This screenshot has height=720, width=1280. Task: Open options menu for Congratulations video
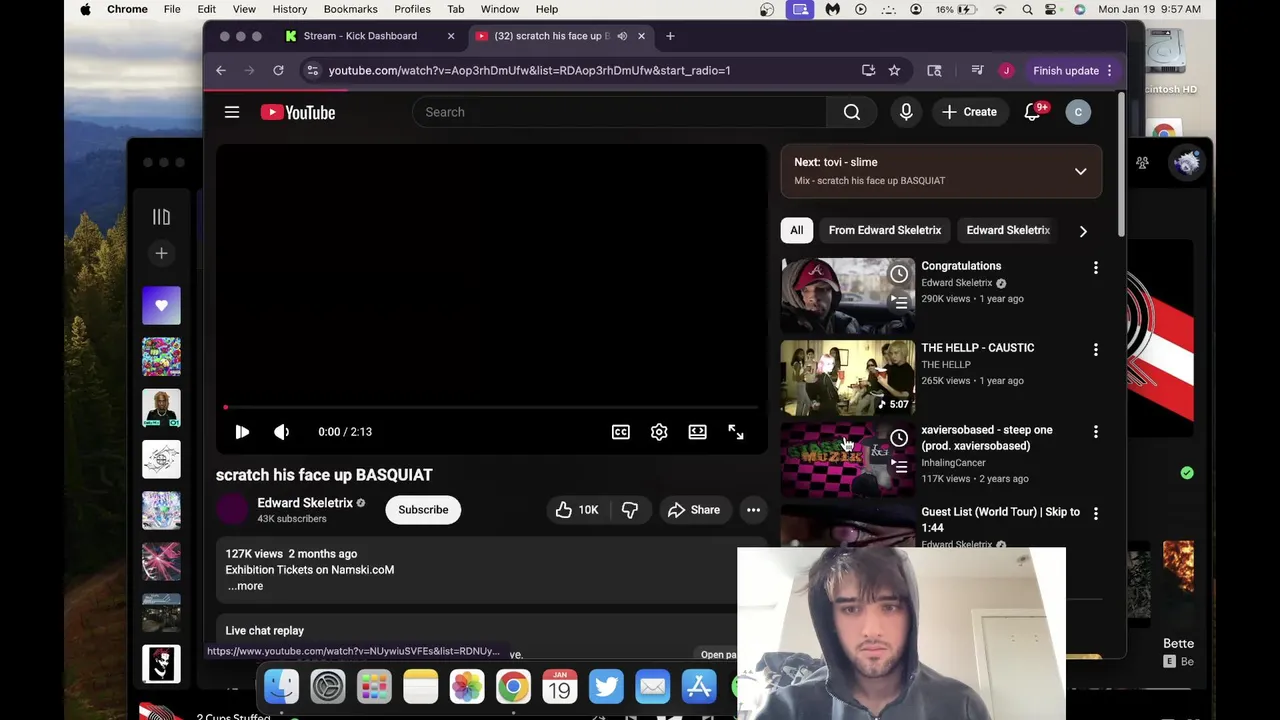1095,268
